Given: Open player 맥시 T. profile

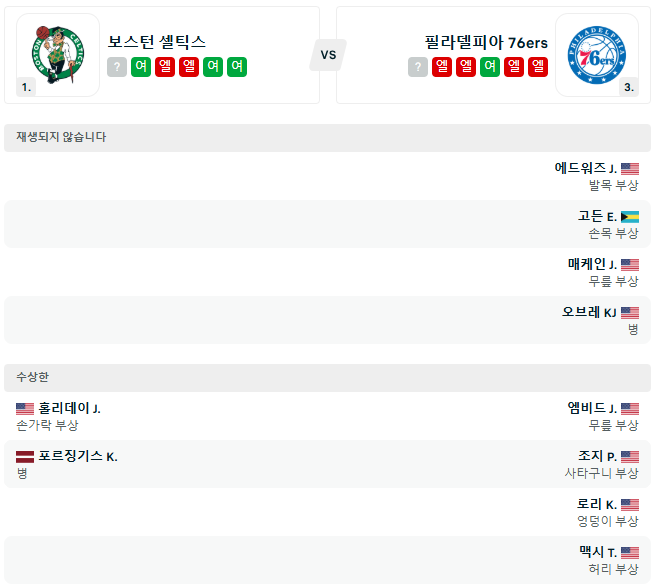Looking at the screenshot, I should (597, 552).
